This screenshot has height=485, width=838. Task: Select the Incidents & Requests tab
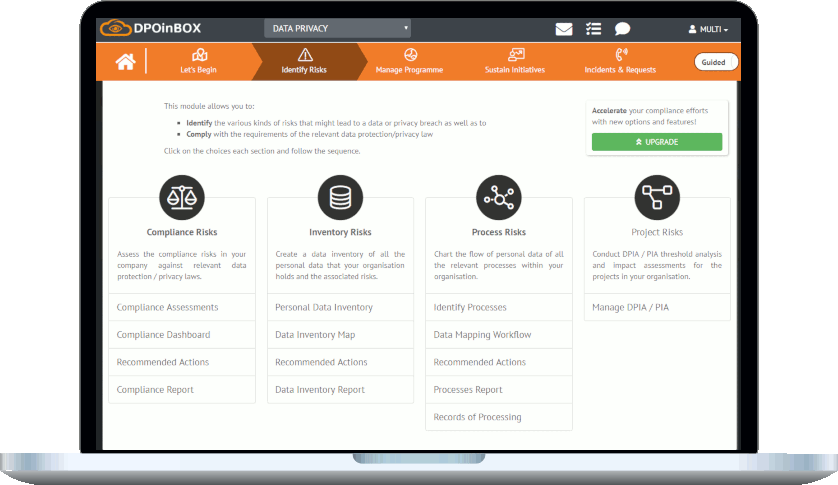(x=621, y=61)
